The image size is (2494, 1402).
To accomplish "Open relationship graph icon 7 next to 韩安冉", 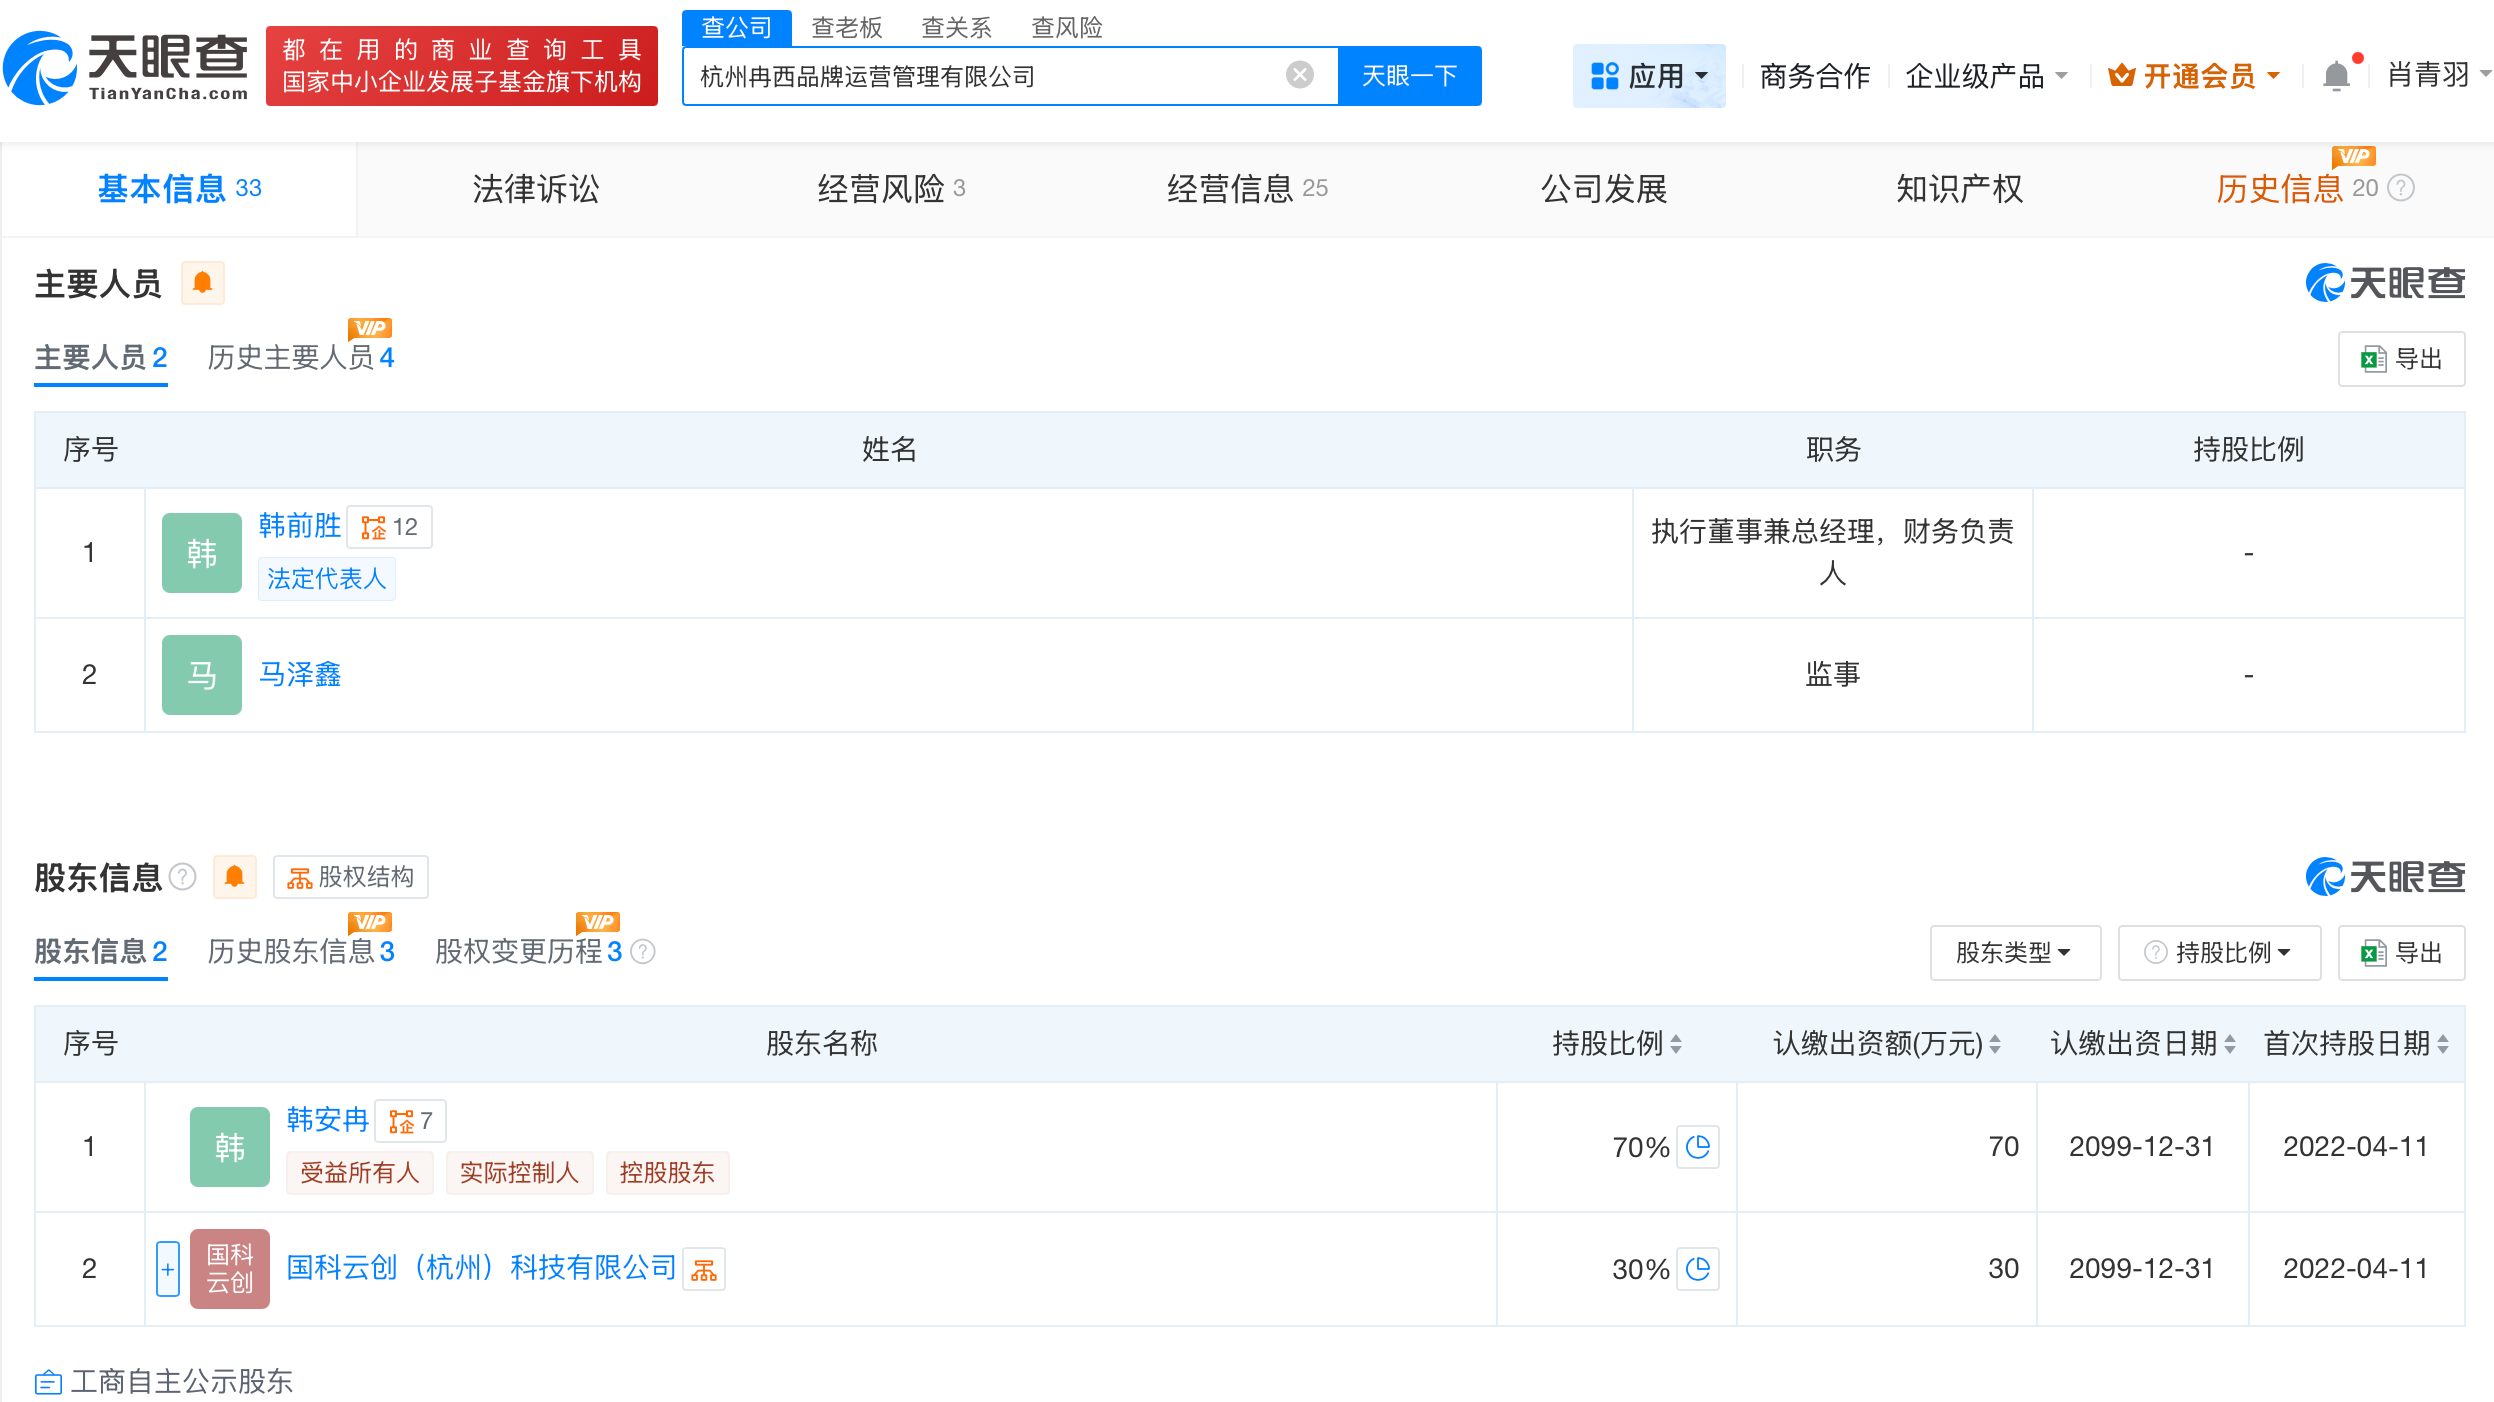I will 410,1121.
